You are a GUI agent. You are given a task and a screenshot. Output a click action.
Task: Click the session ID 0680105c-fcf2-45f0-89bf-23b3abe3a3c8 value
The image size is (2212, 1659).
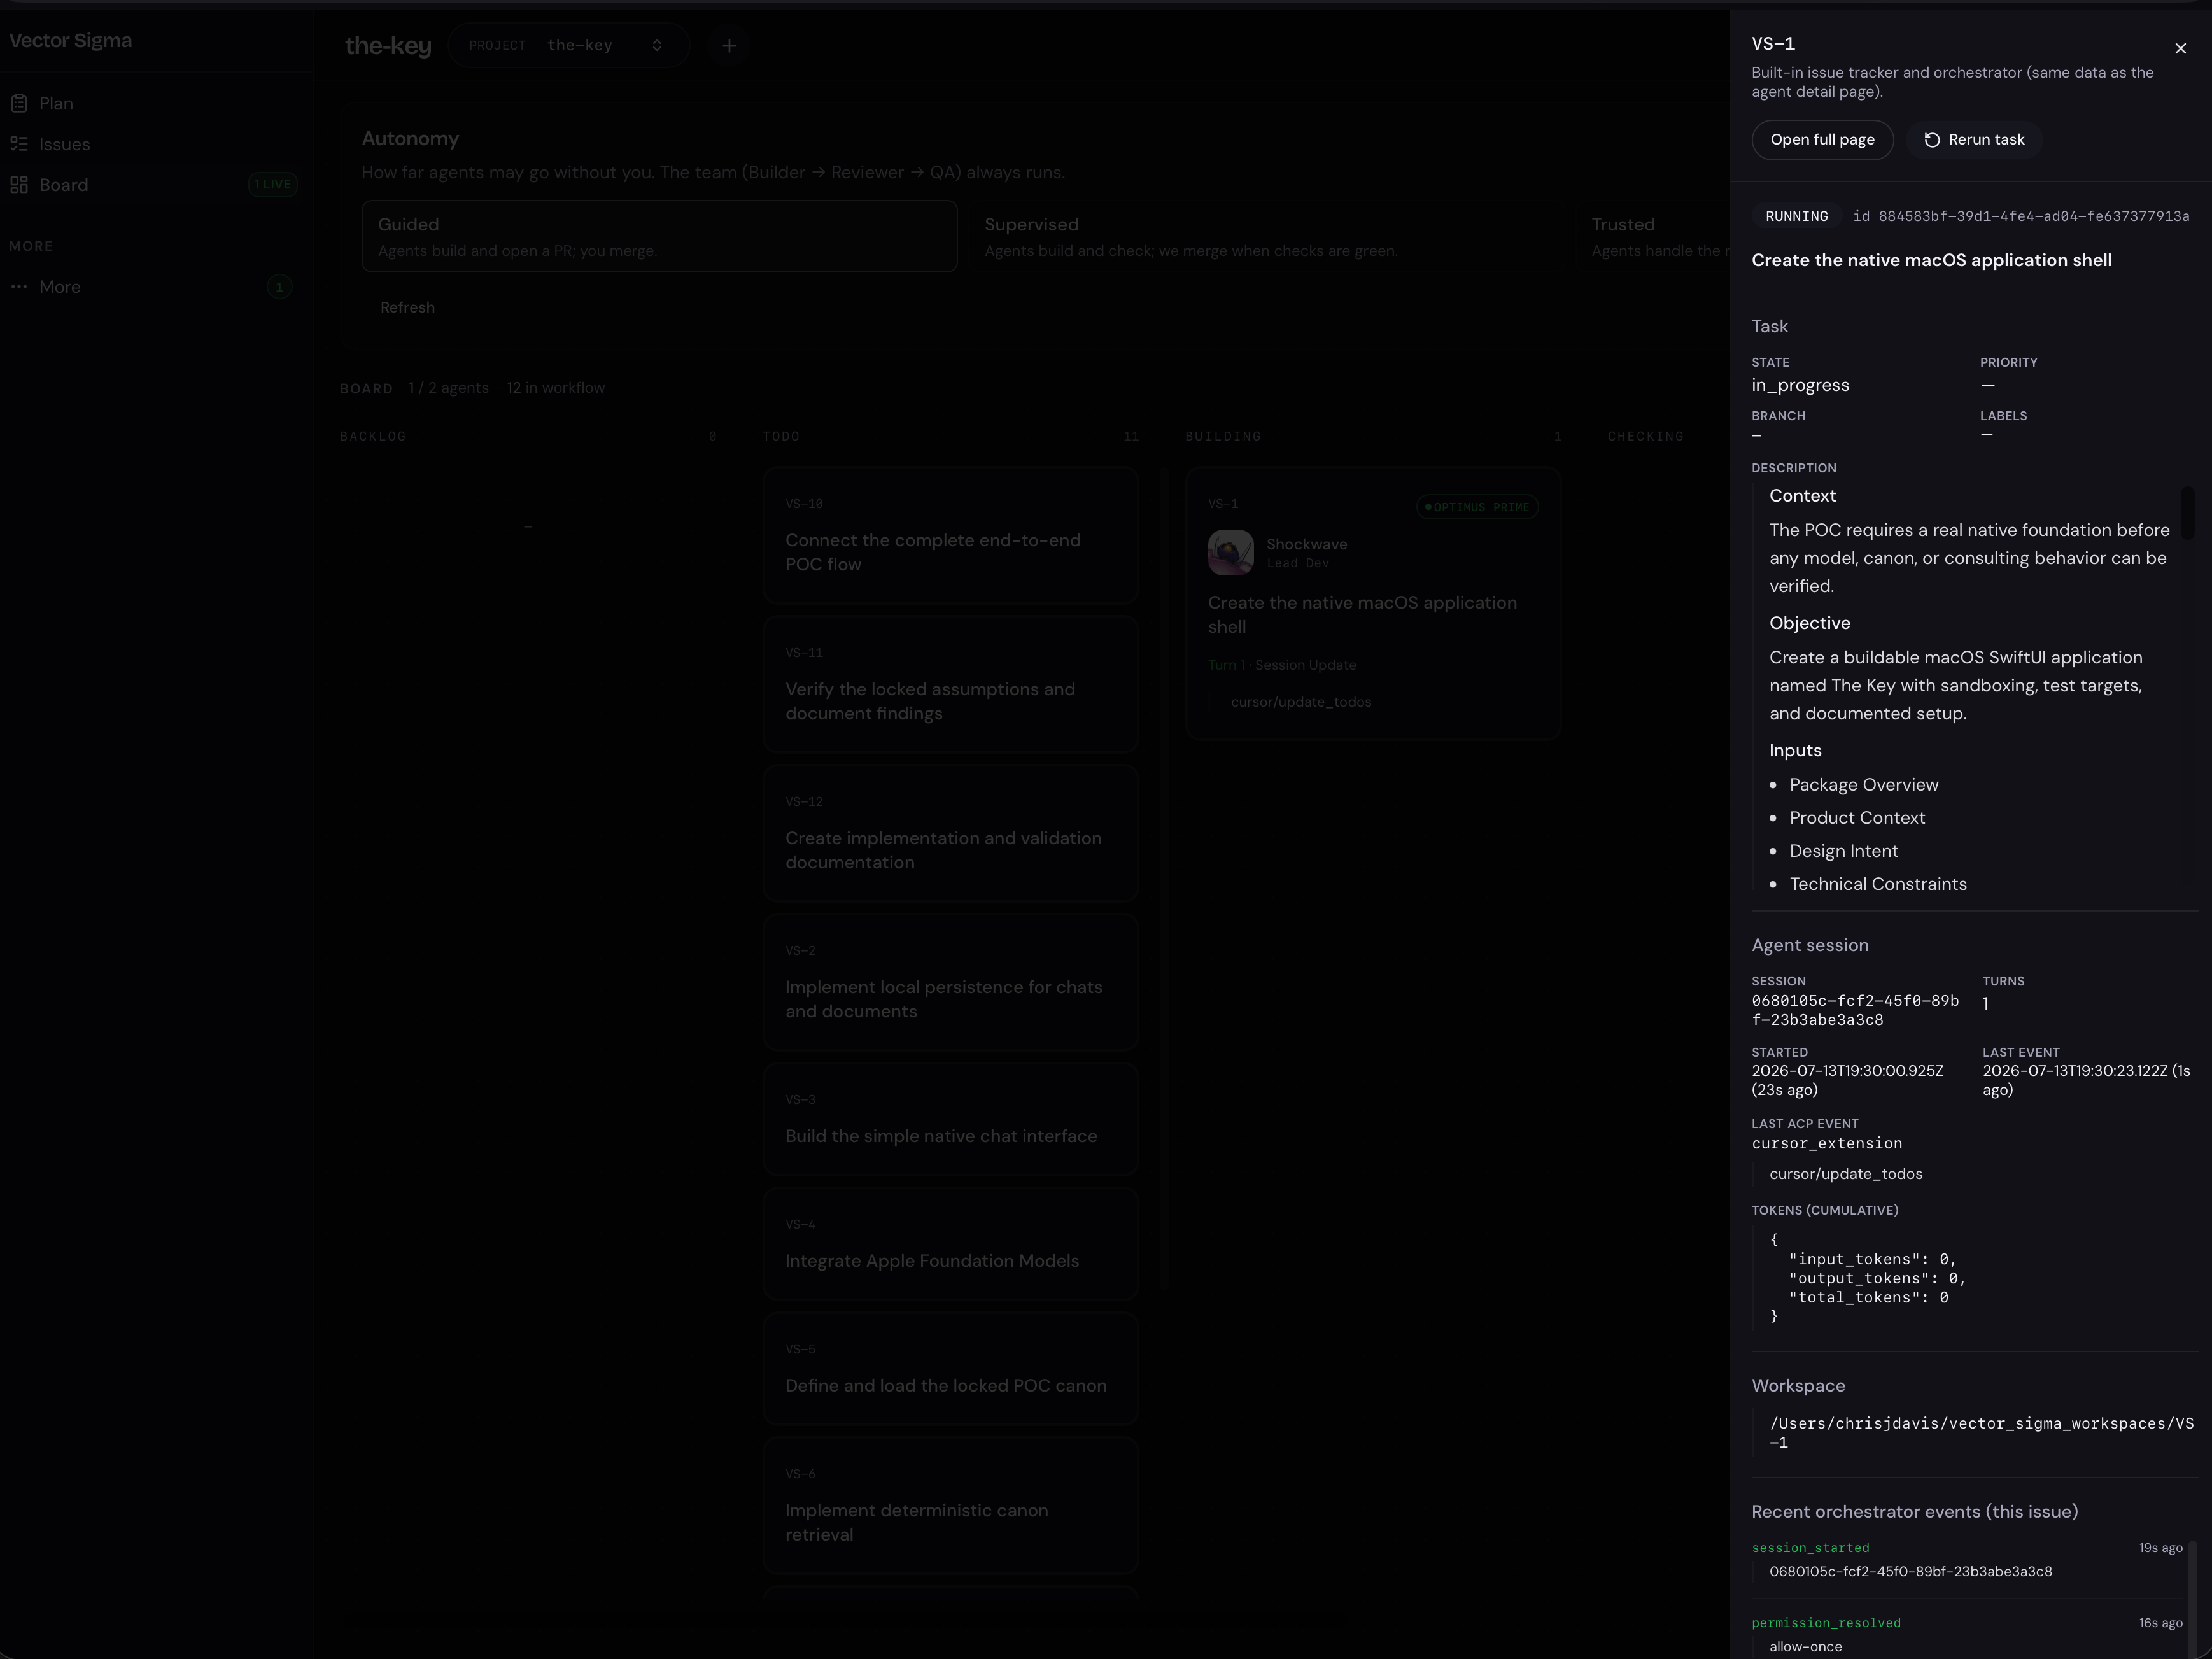click(x=1855, y=1011)
